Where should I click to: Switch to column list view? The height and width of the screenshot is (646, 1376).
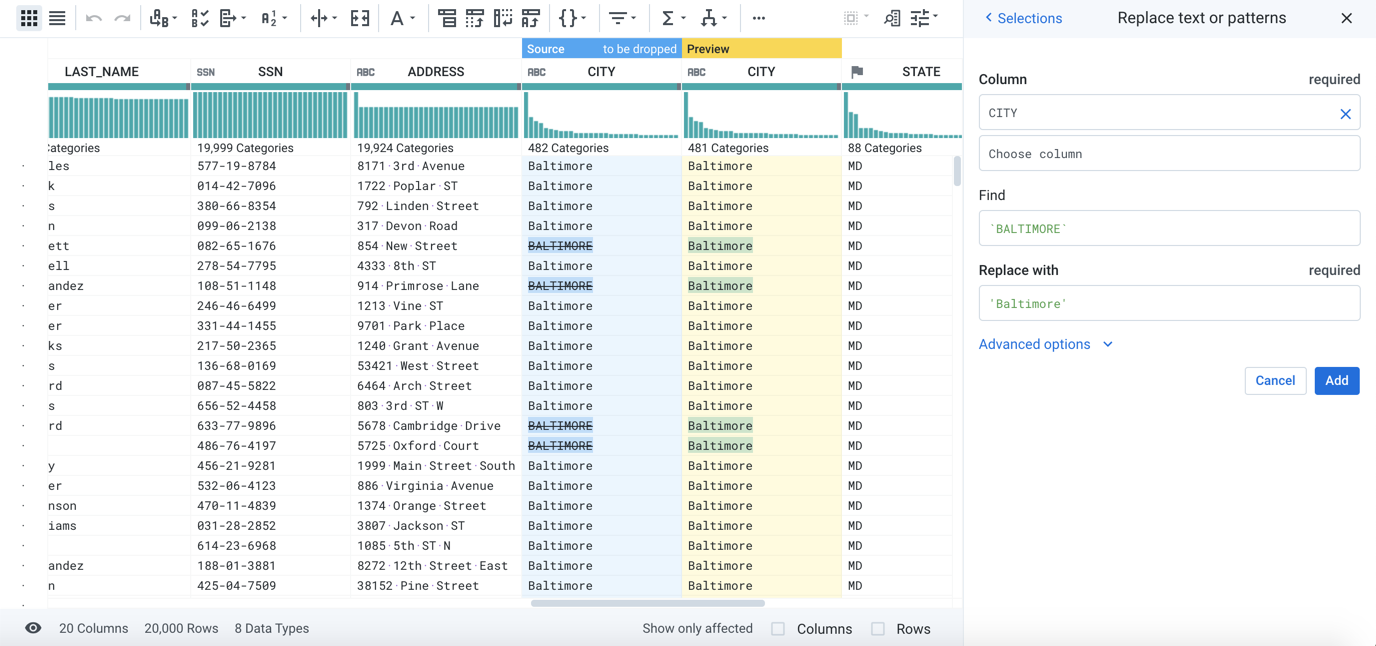tap(57, 18)
